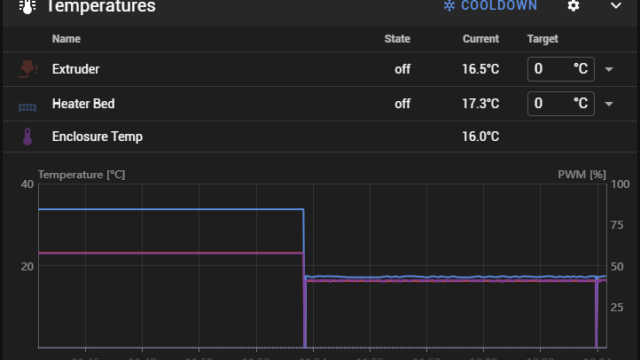Click the State column header
640x360 pixels.
pos(397,39)
